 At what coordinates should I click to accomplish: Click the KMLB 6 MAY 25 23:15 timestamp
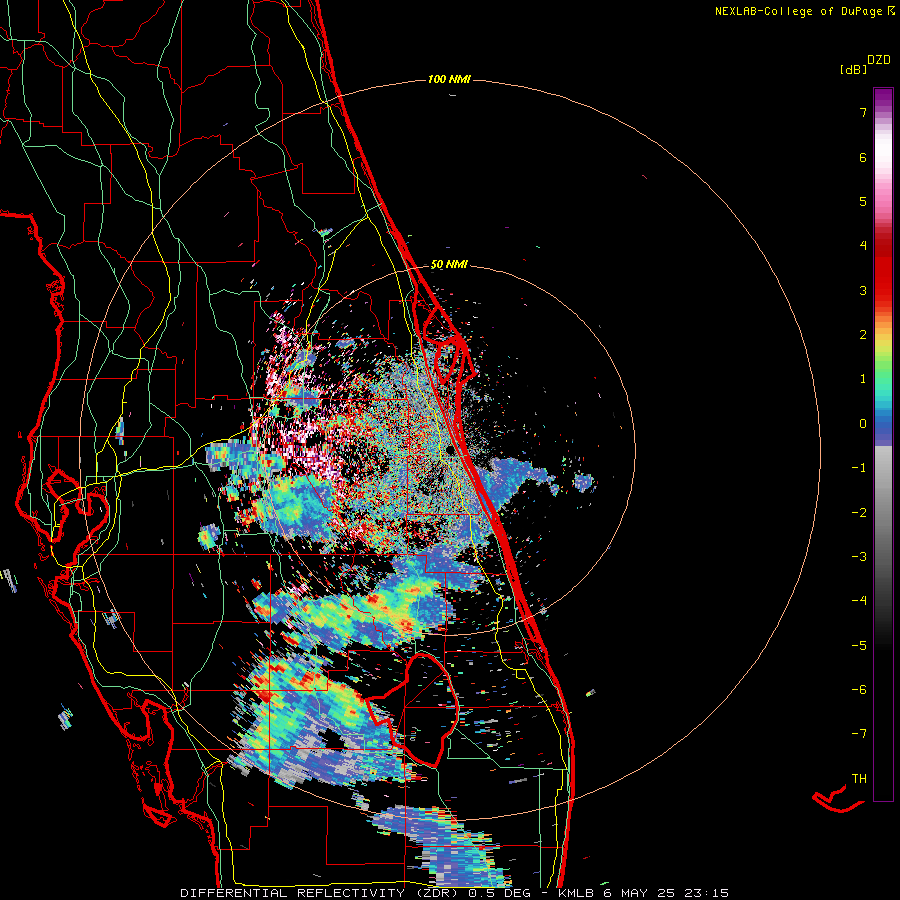pyautogui.click(x=643, y=893)
